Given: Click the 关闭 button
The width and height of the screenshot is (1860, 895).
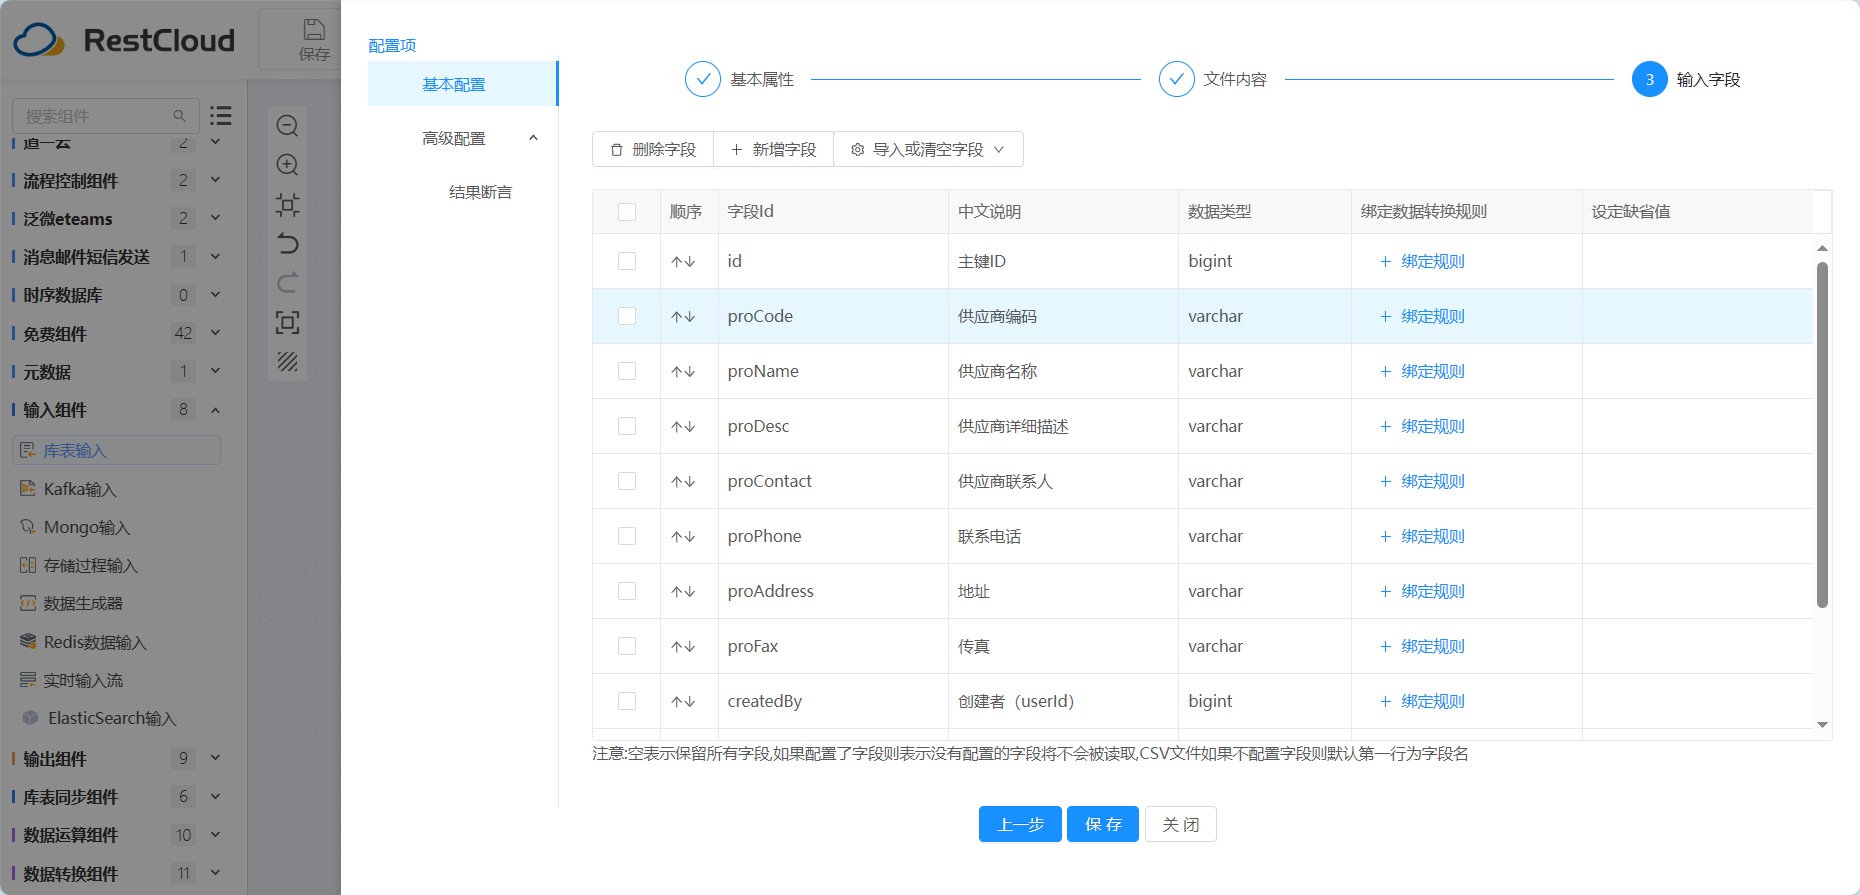Looking at the screenshot, I should pyautogui.click(x=1181, y=824).
